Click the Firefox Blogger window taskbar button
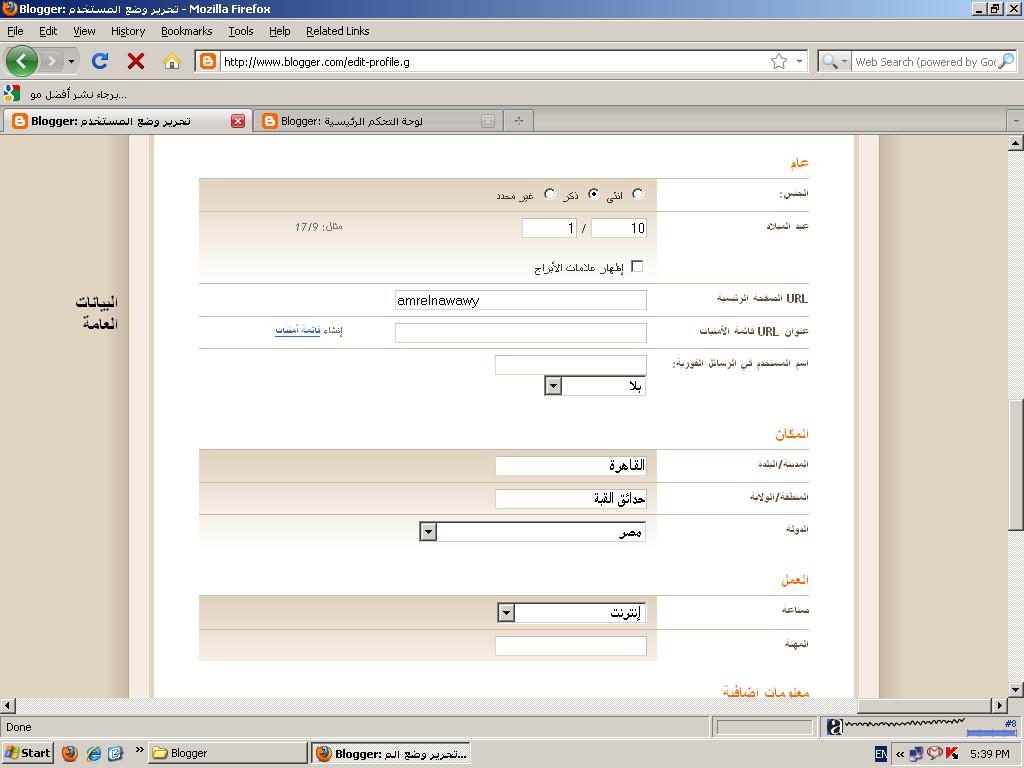 pyautogui.click(x=391, y=753)
